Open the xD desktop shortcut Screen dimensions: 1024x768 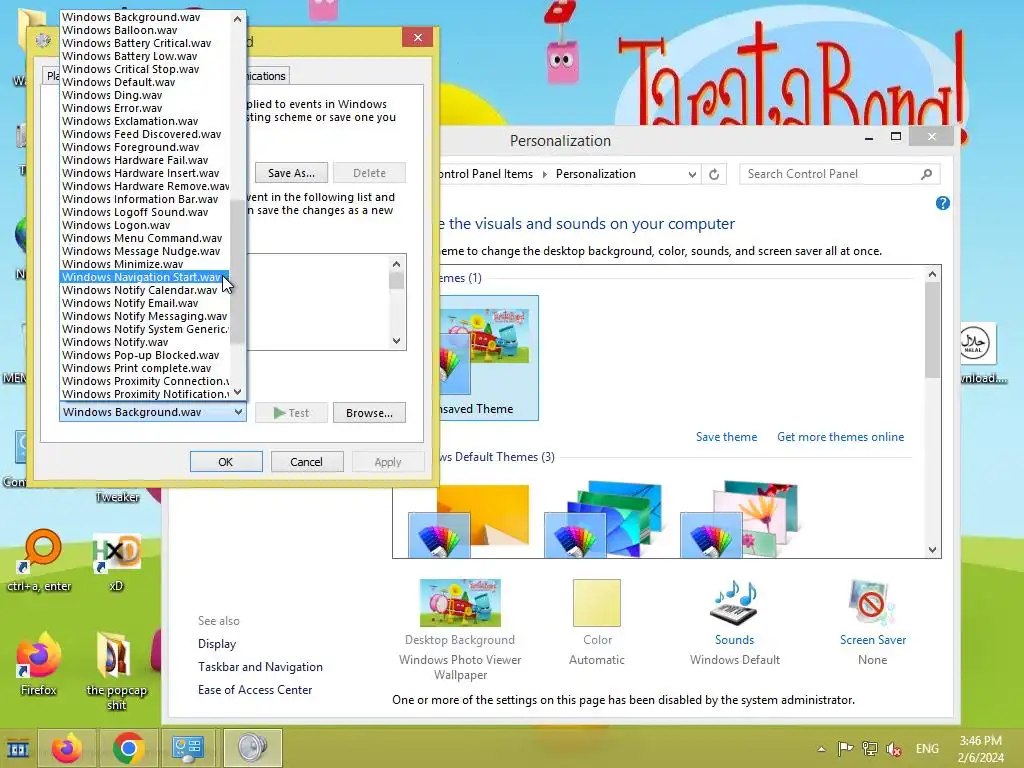pyautogui.click(x=116, y=562)
